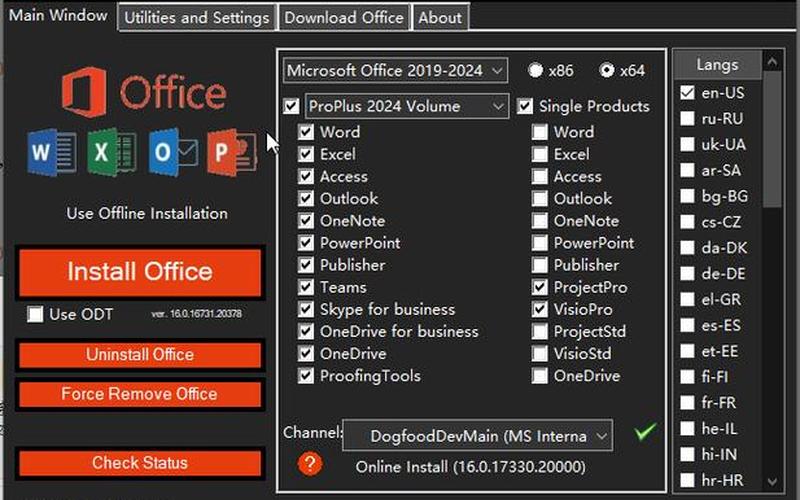Open the Utilities and Settings tab
Image resolution: width=800 pixels, height=500 pixels.
pyautogui.click(x=197, y=17)
